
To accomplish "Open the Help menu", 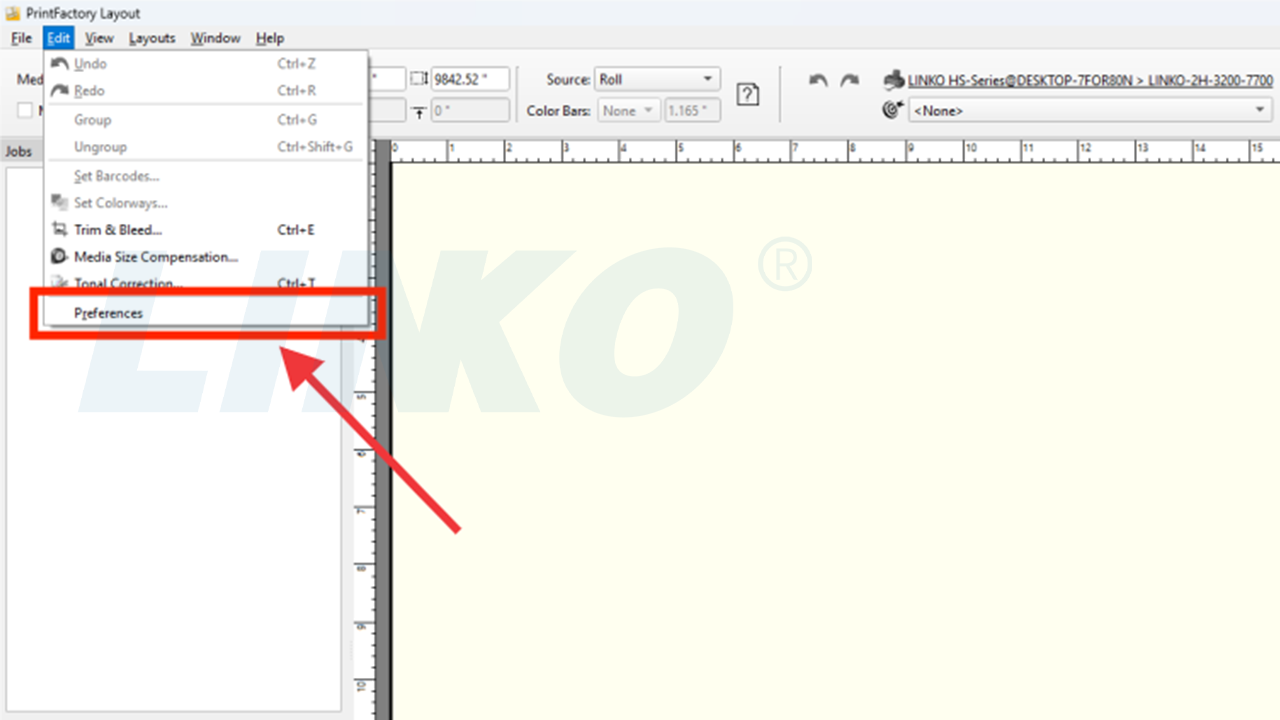I will 270,38.
